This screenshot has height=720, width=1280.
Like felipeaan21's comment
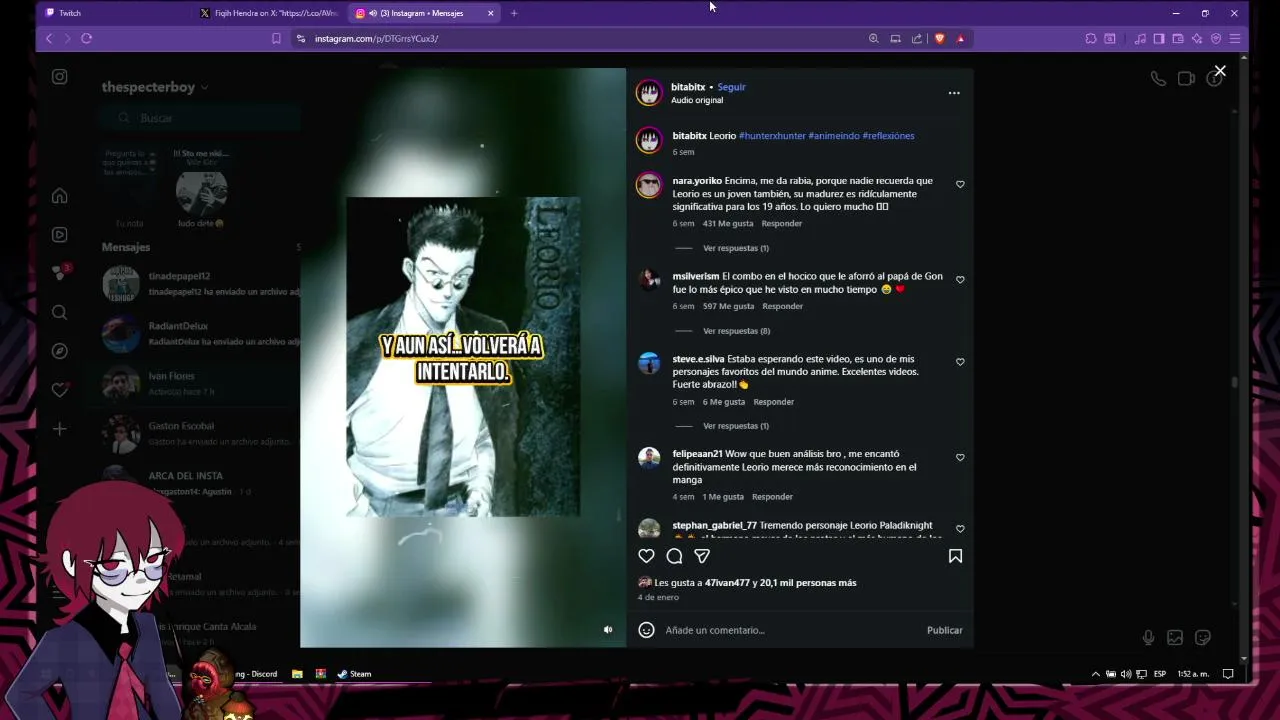960,457
